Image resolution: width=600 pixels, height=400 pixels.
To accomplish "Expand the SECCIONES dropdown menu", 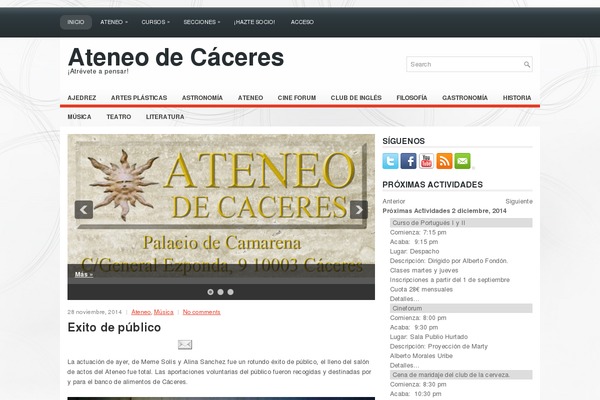I will click(202, 22).
